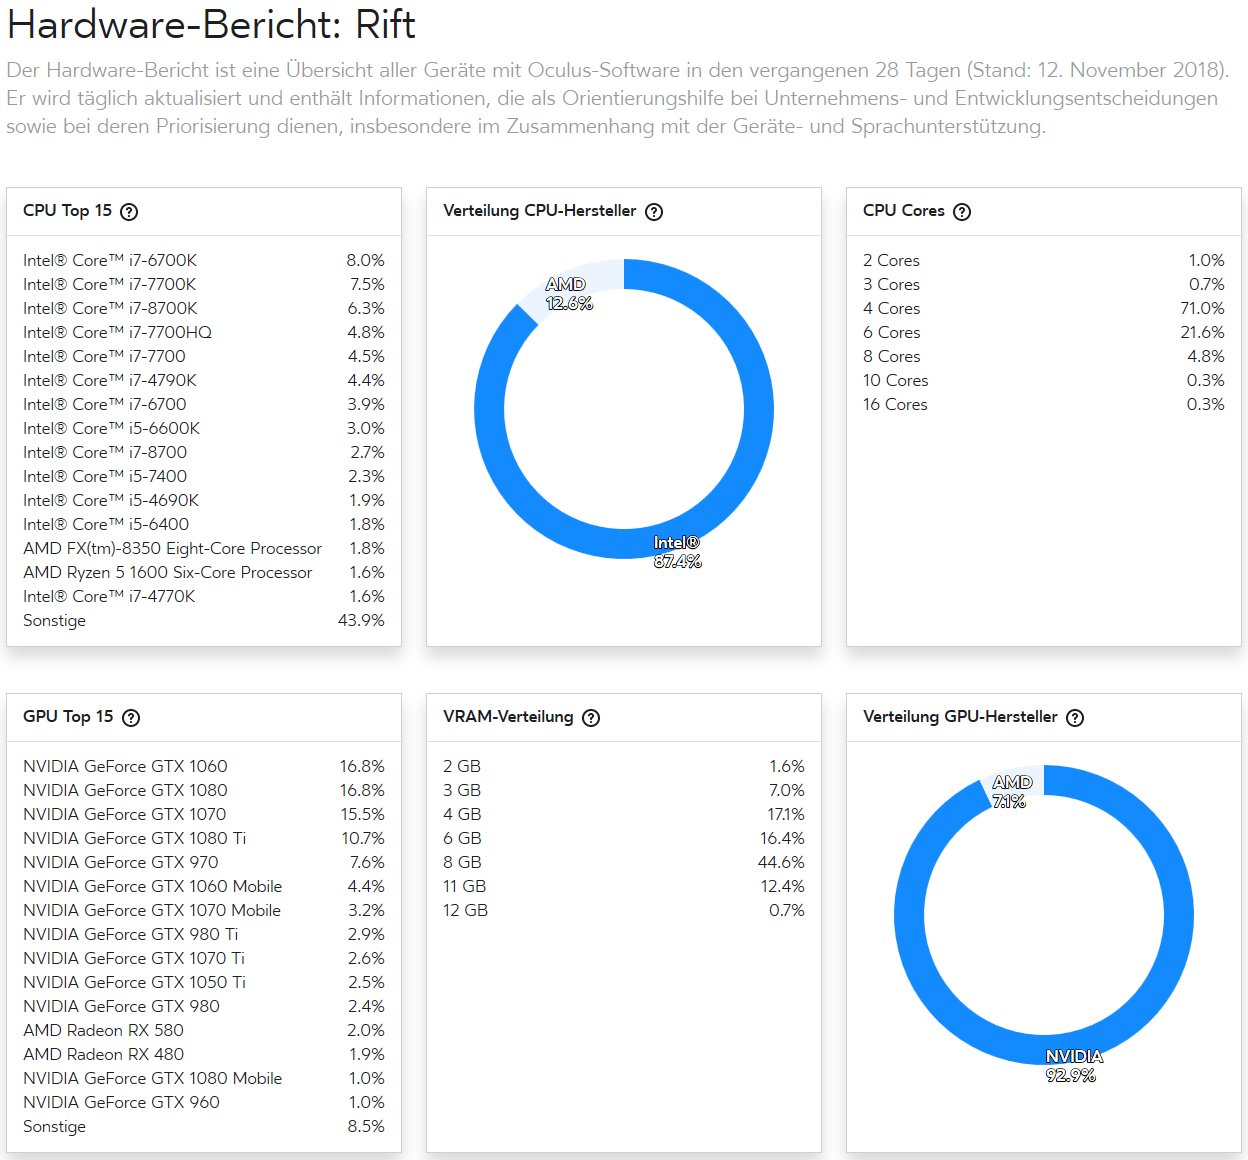Click the 8.5% value for GPU Sonstige
Image resolution: width=1248 pixels, height=1160 pixels.
366,1126
